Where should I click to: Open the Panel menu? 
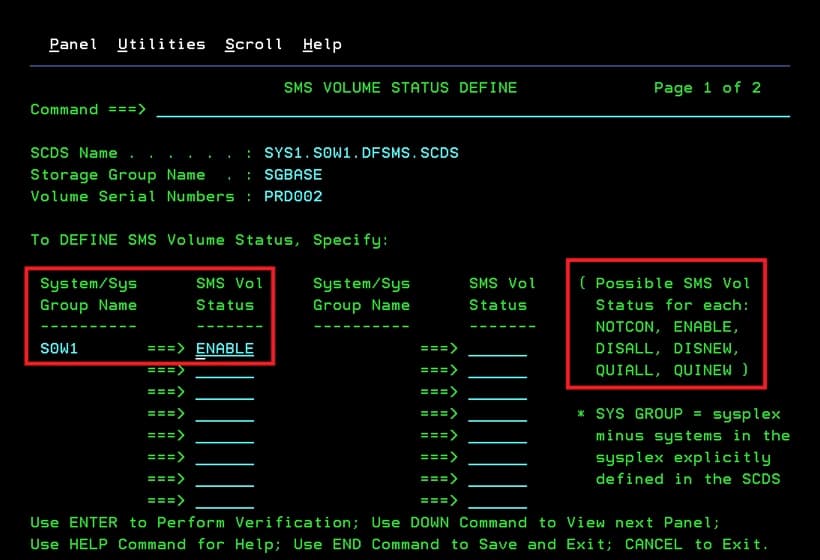coord(73,44)
